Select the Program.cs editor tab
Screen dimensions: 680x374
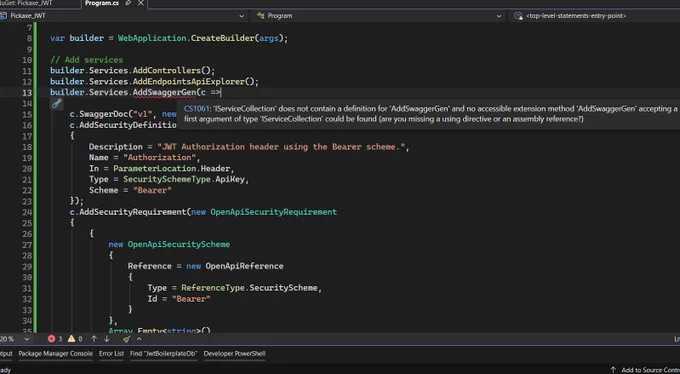click(x=102, y=3)
